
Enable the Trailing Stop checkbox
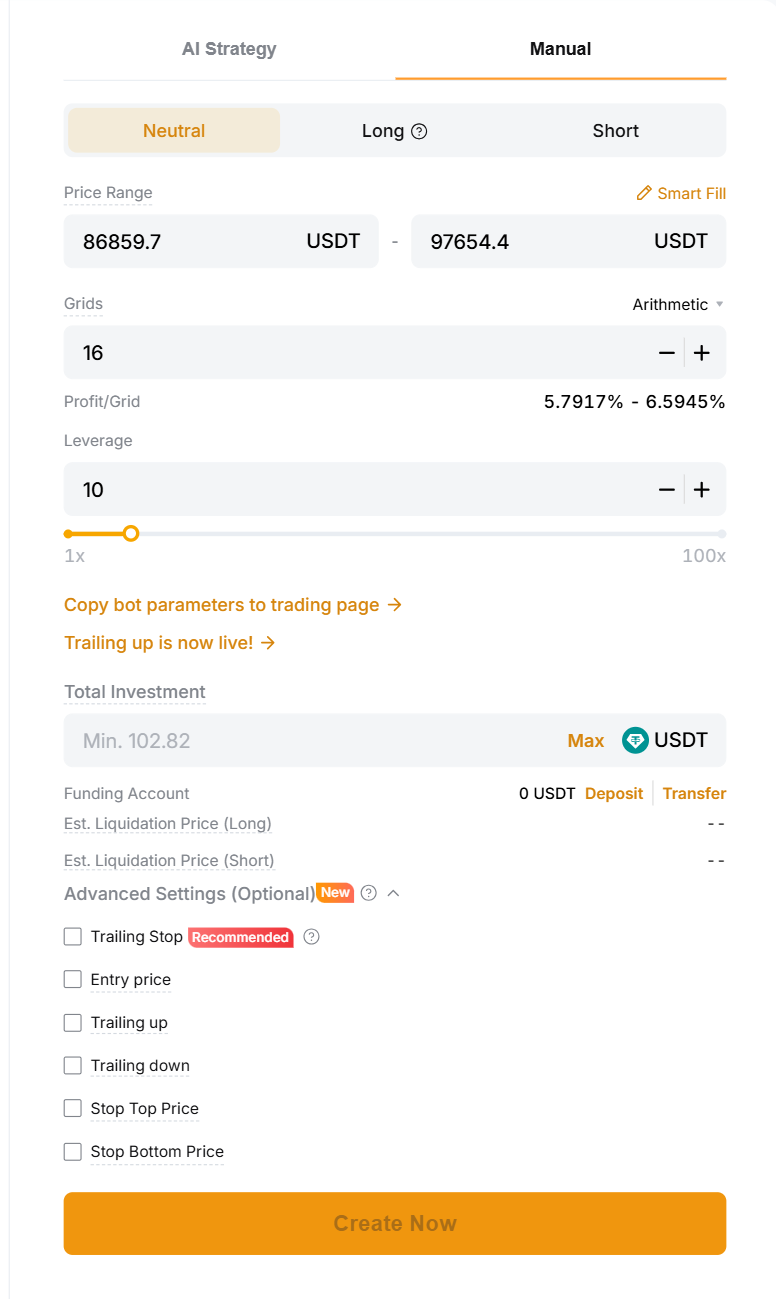(72, 936)
